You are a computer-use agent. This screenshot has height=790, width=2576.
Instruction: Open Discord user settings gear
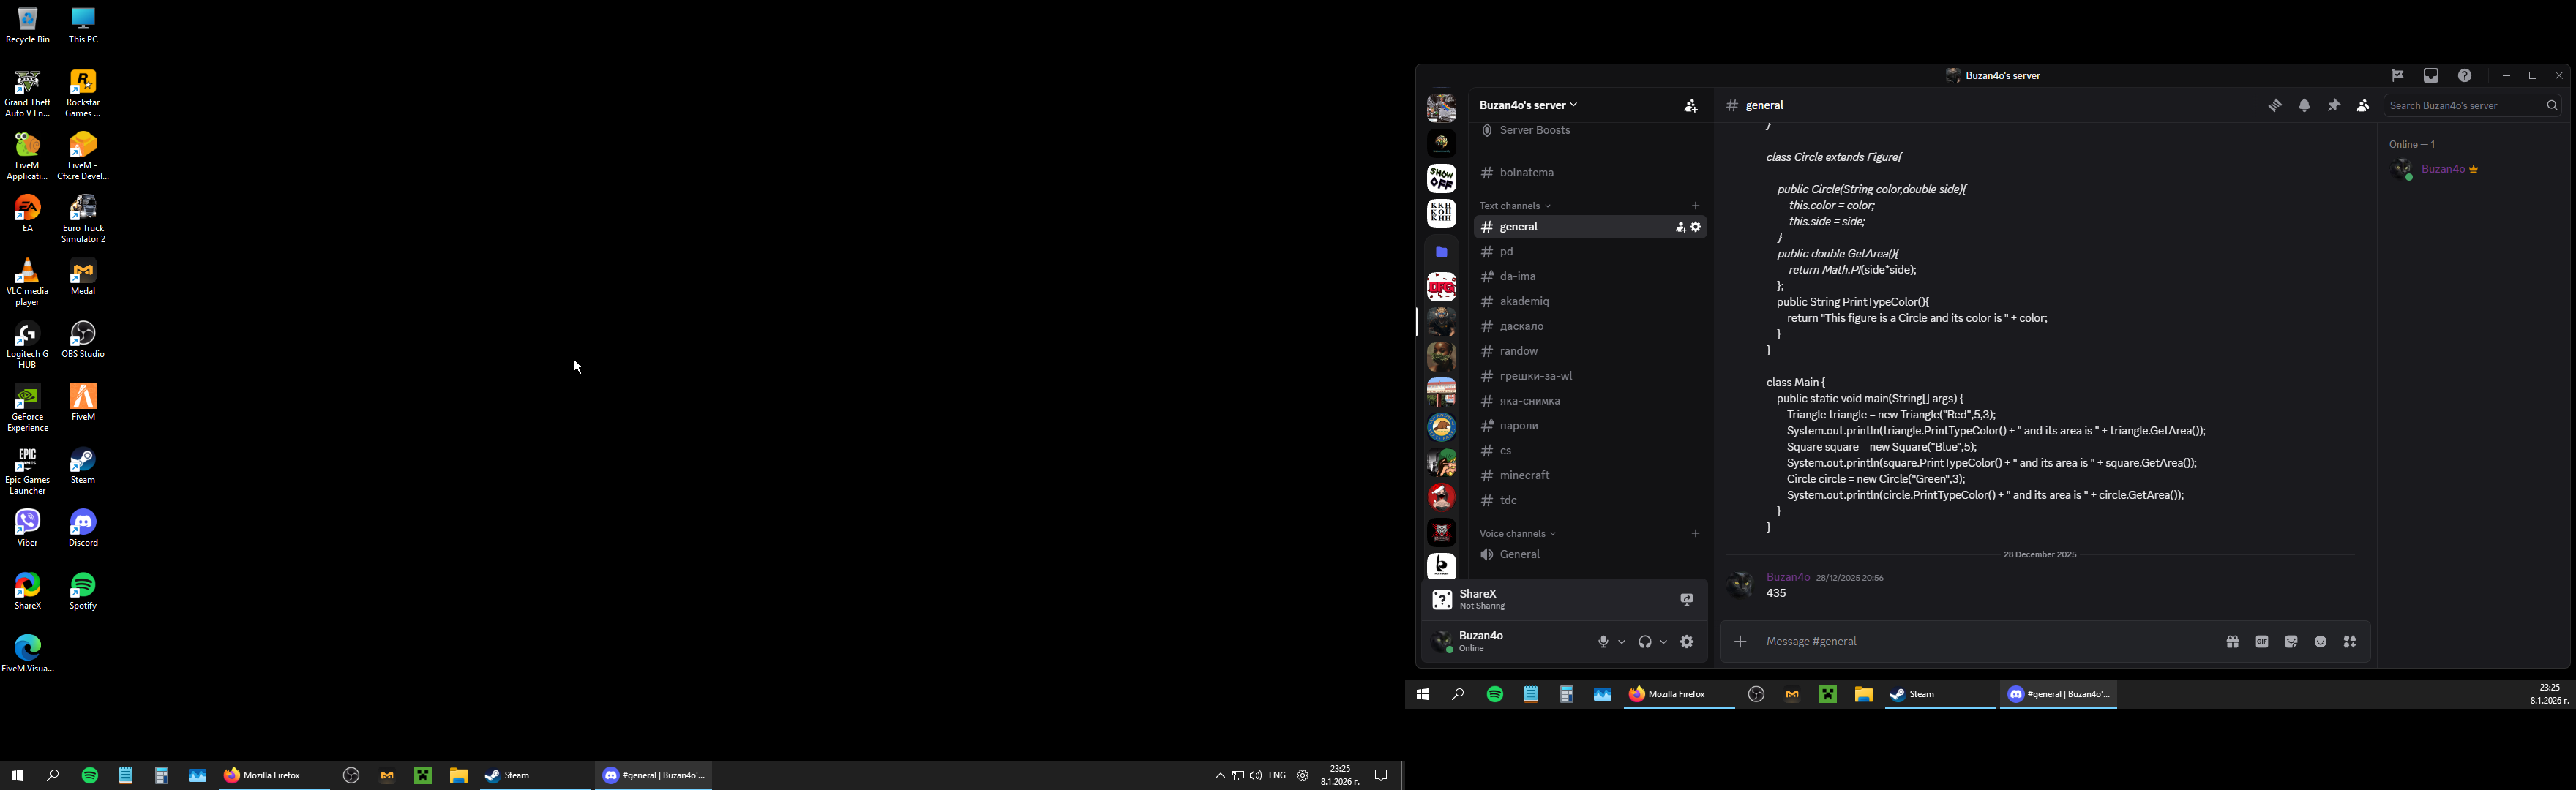point(1688,642)
